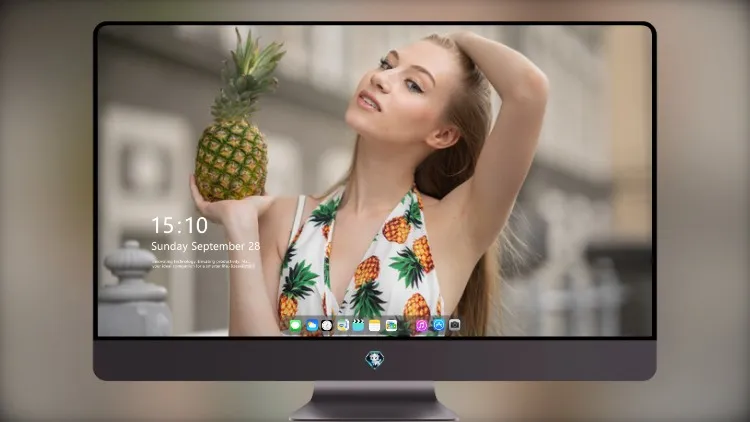Launch the Camera app in dock

454,325
